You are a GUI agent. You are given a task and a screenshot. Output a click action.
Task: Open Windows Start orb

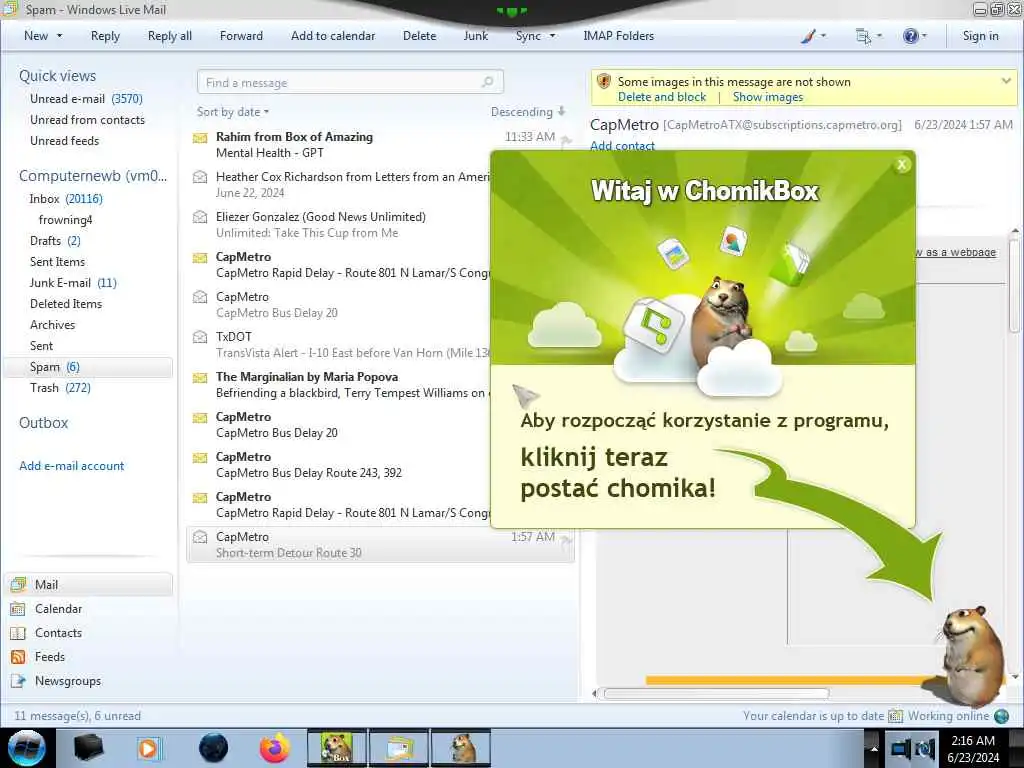coord(27,748)
